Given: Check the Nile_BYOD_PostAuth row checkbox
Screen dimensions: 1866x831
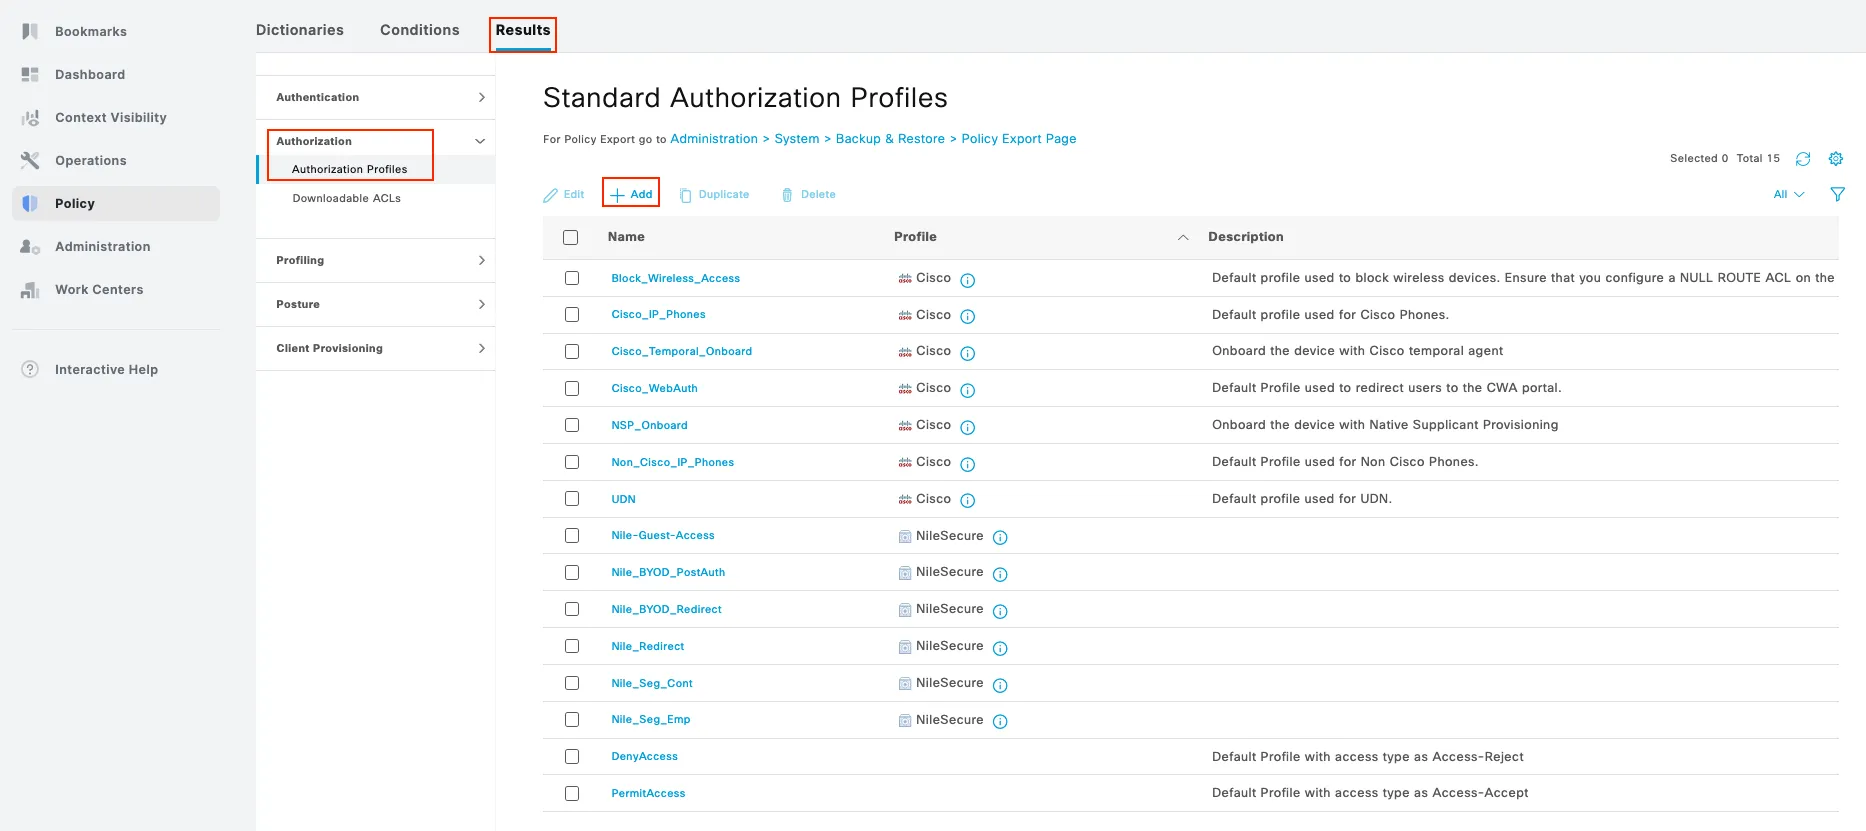Looking at the screenshot, I should point(572,572).
